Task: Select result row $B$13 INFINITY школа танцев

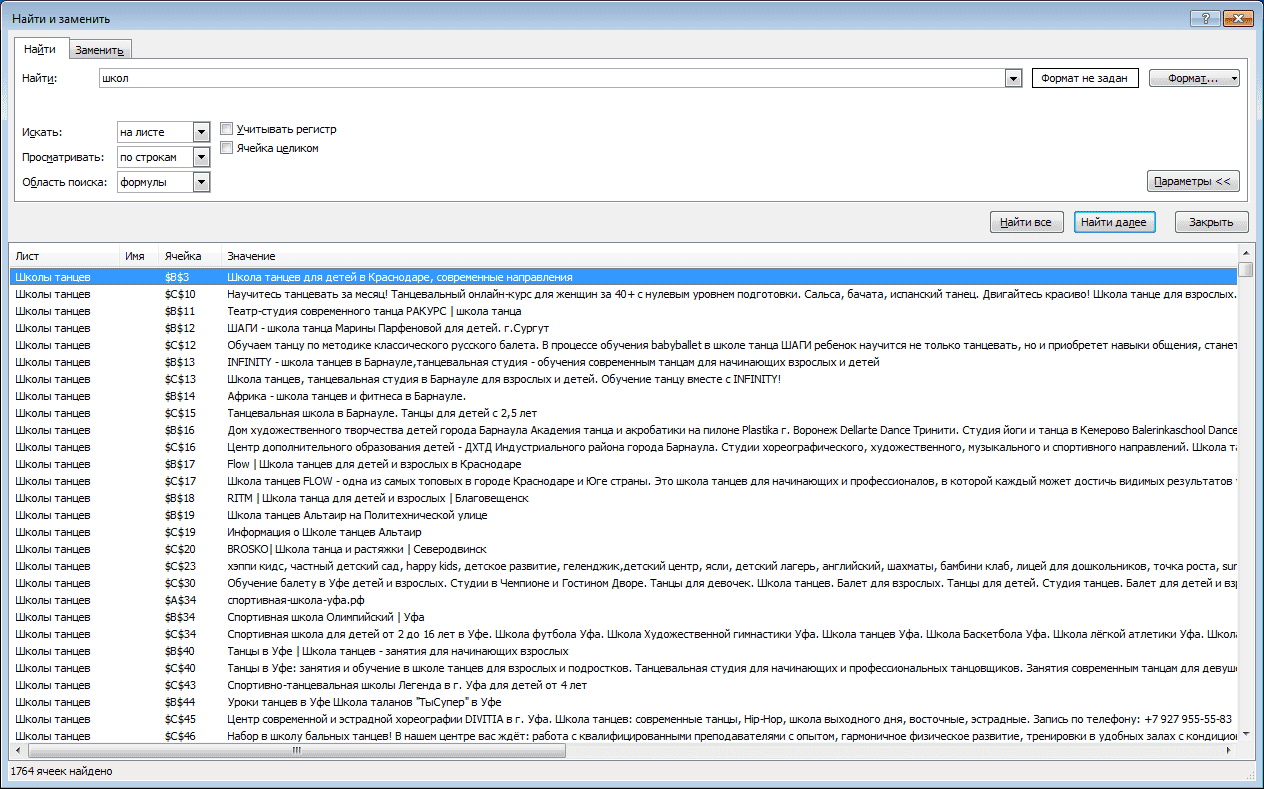Action: point(623,362)
